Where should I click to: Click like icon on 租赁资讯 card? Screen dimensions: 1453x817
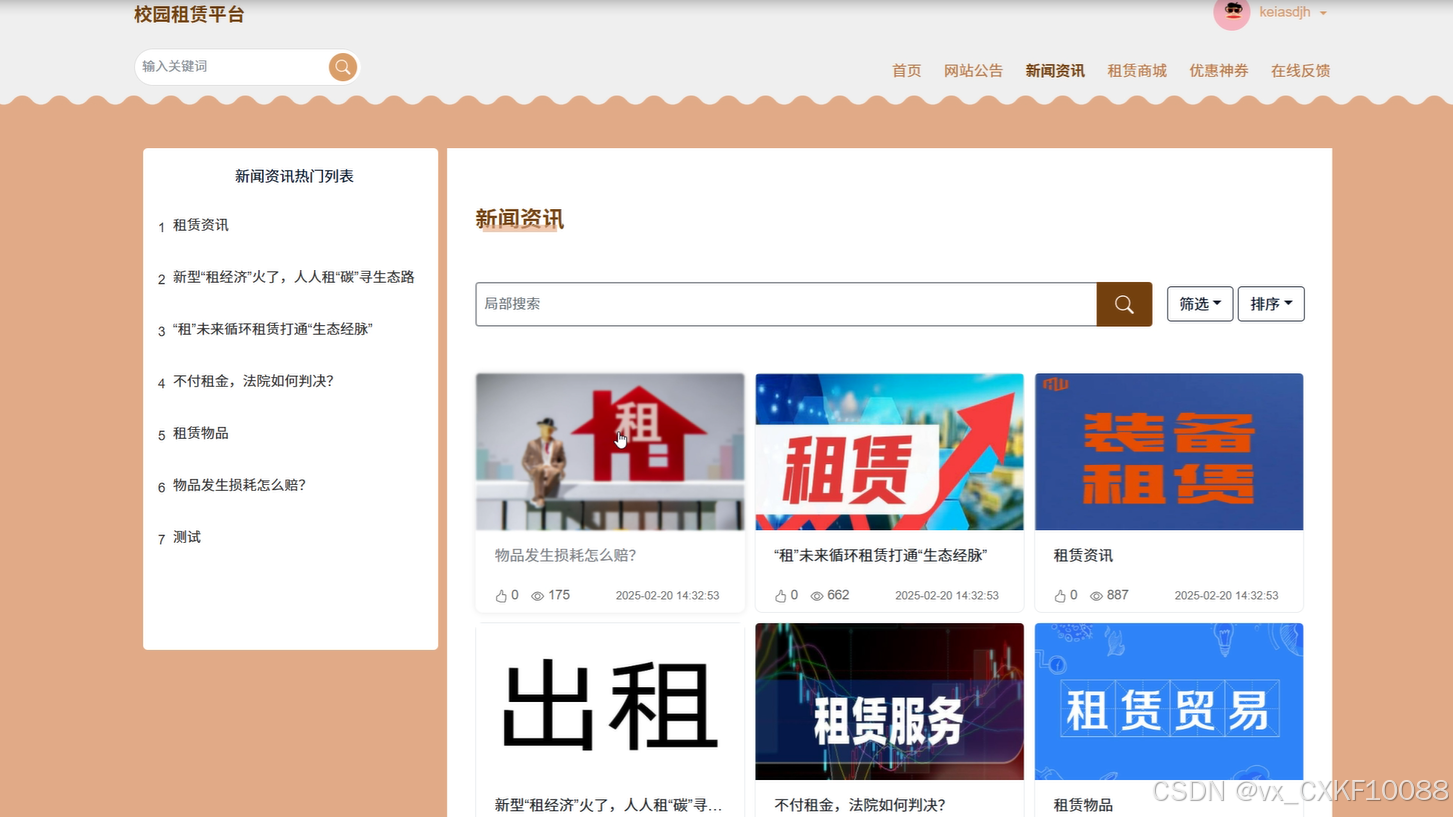[x=1060, y=596]
